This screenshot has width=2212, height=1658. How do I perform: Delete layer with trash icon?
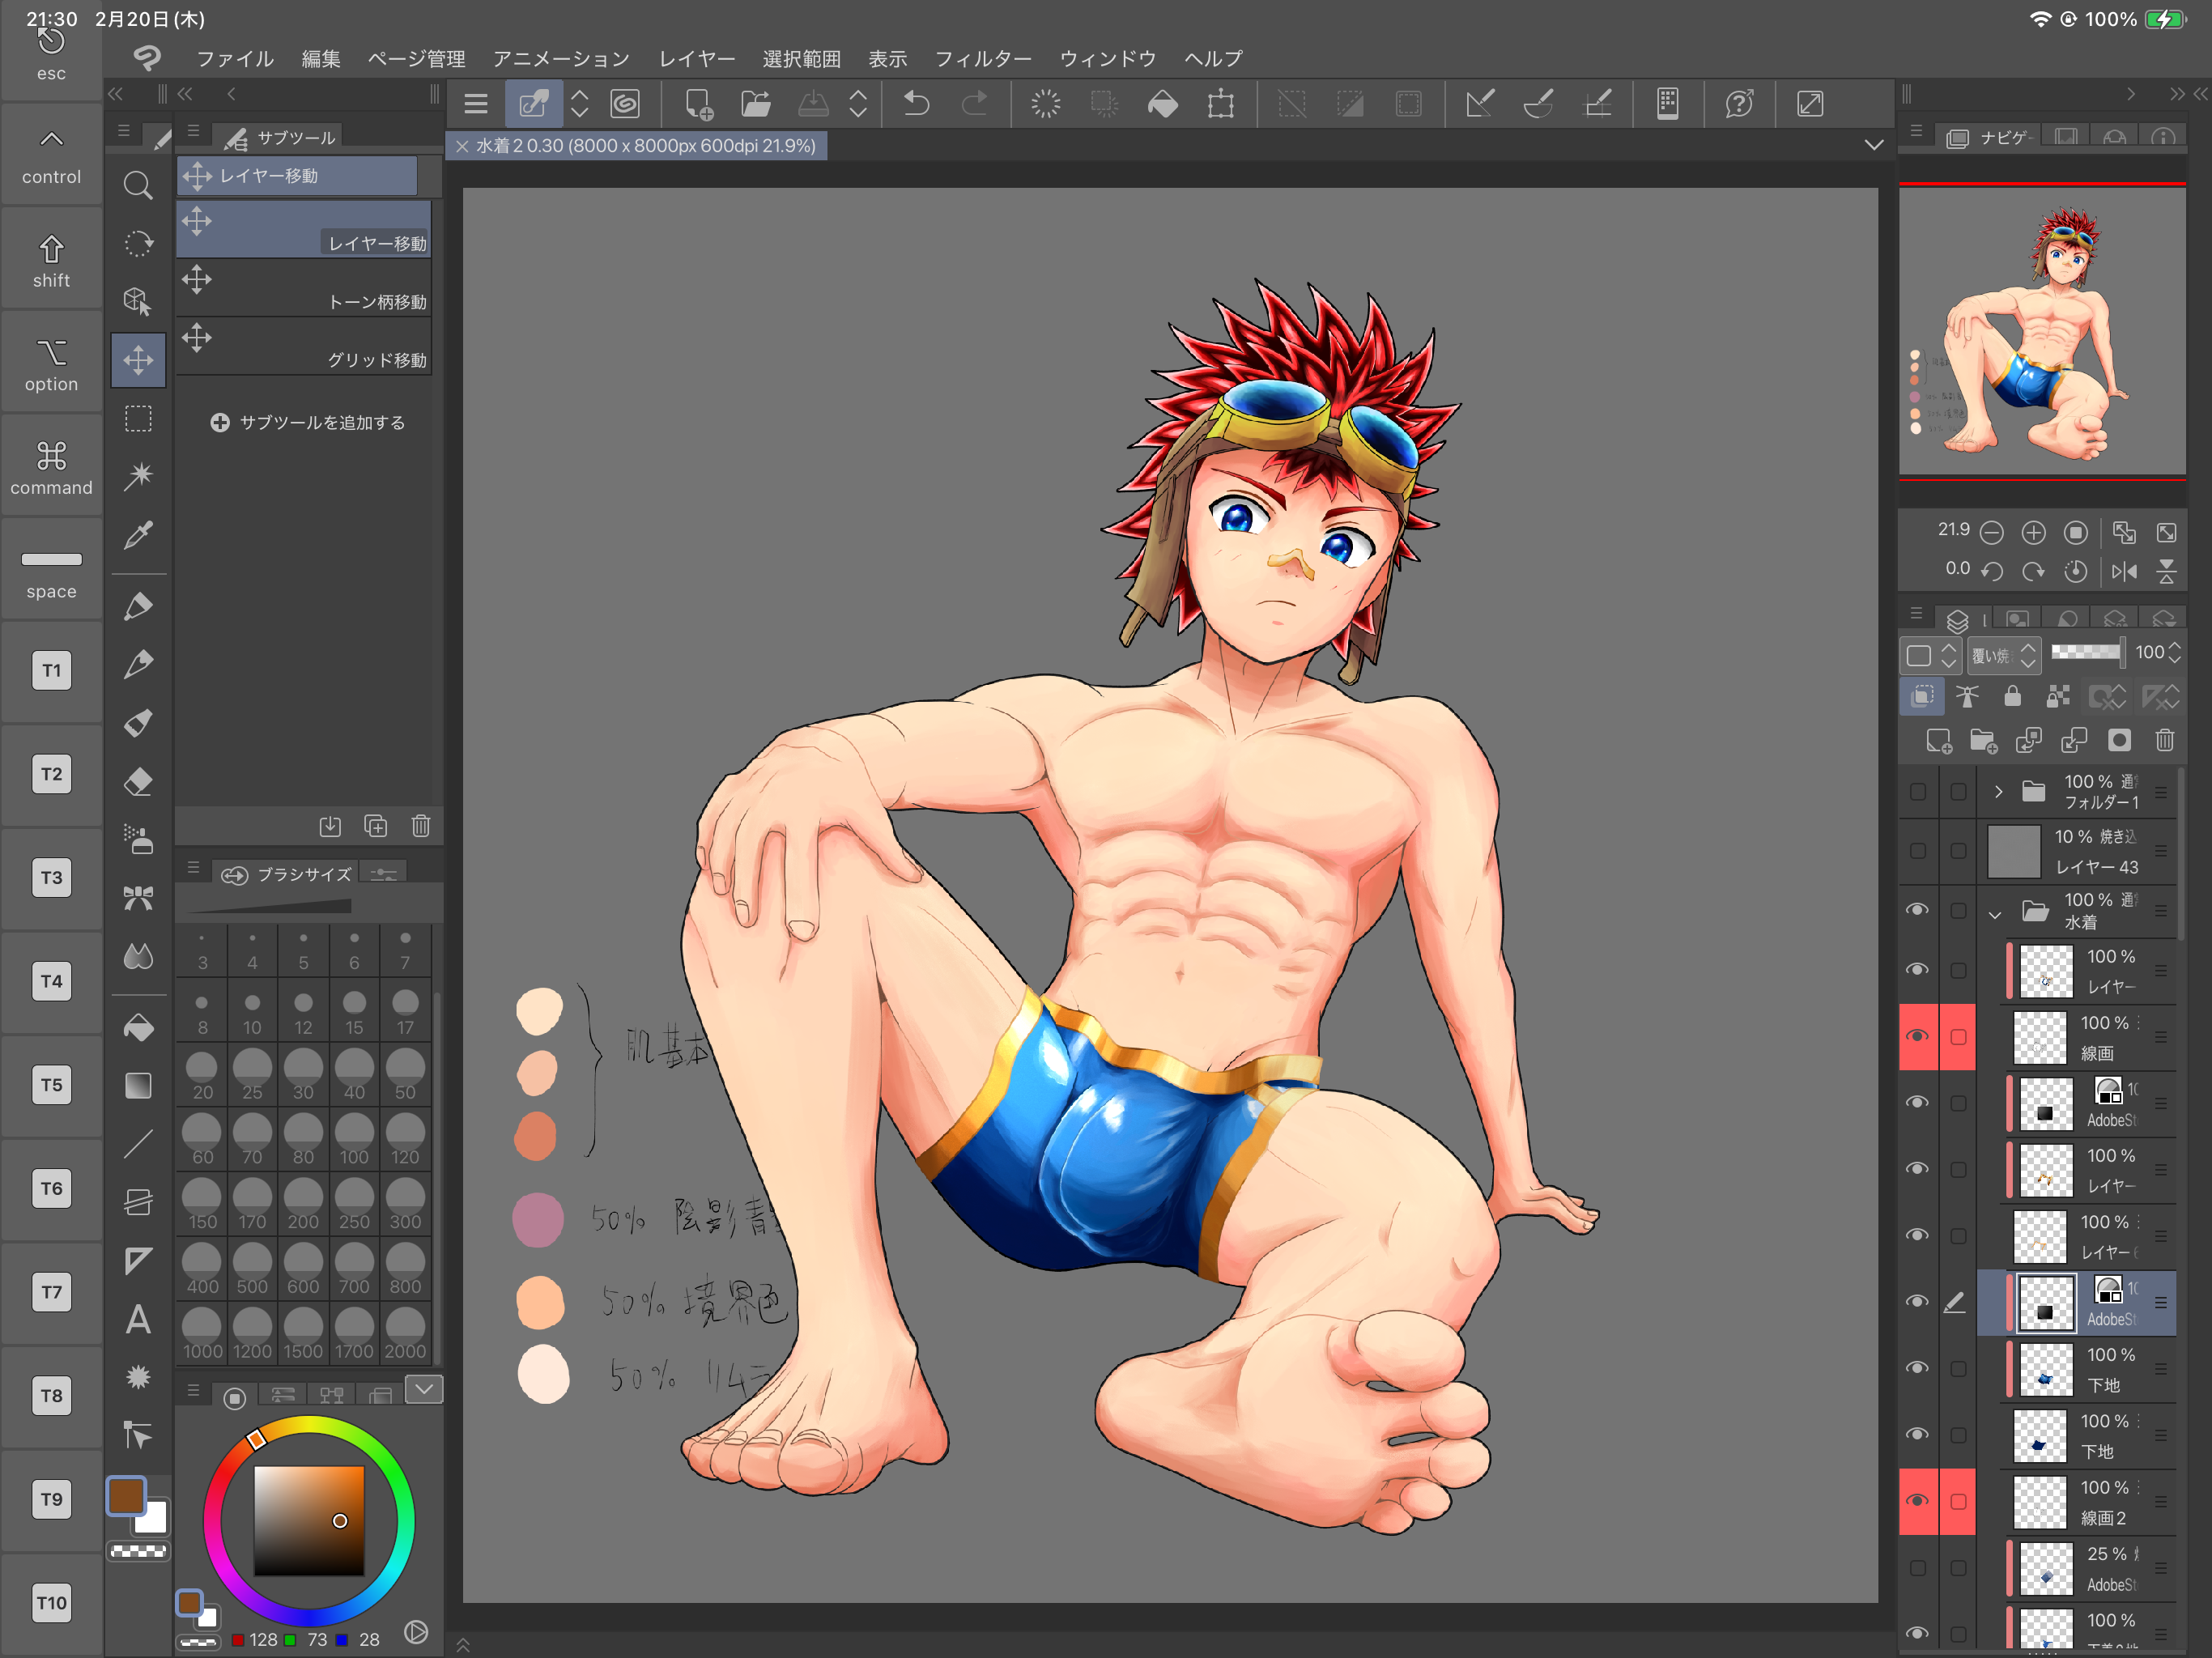coord(2165,740)
